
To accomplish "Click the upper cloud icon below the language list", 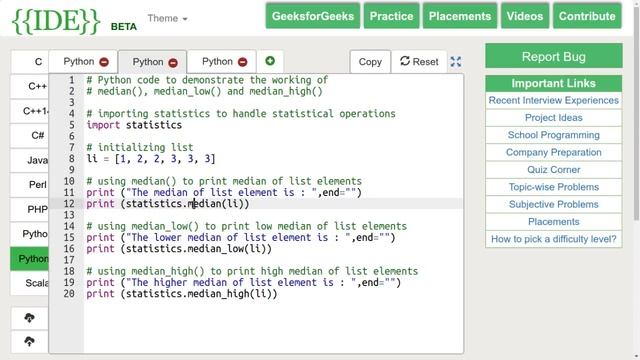I will [29, 318].
